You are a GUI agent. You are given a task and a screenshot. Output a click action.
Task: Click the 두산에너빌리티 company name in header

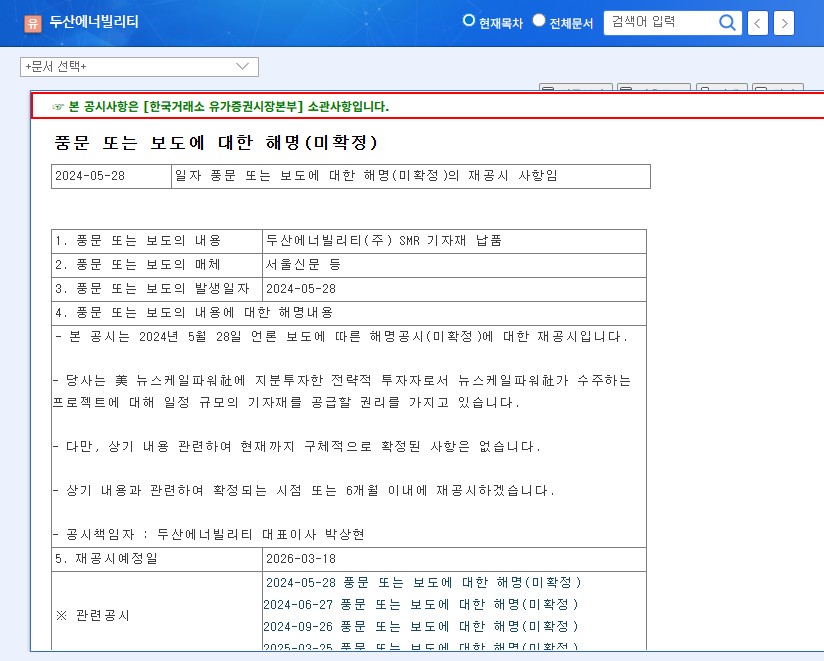[94, 22]
